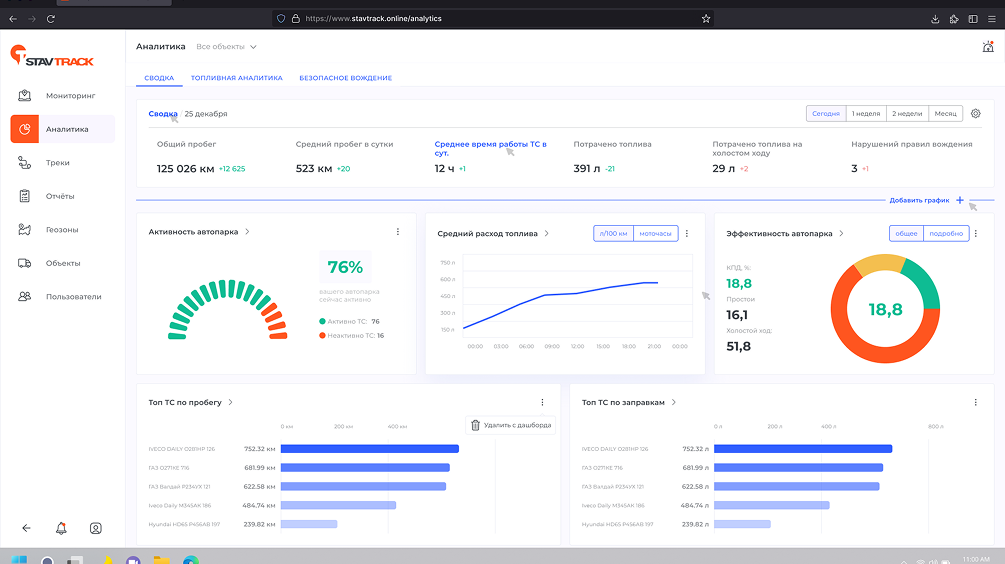The width and height of the screenshot is (1005, 564).
Task: Collapse sidebar with the back arrow
Action: 27,528
